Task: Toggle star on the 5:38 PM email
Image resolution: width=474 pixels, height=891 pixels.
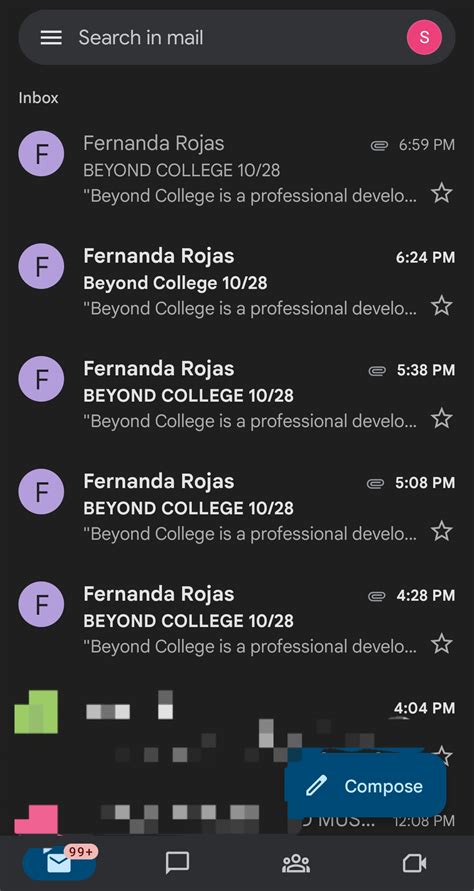Action: click(442, 418)
